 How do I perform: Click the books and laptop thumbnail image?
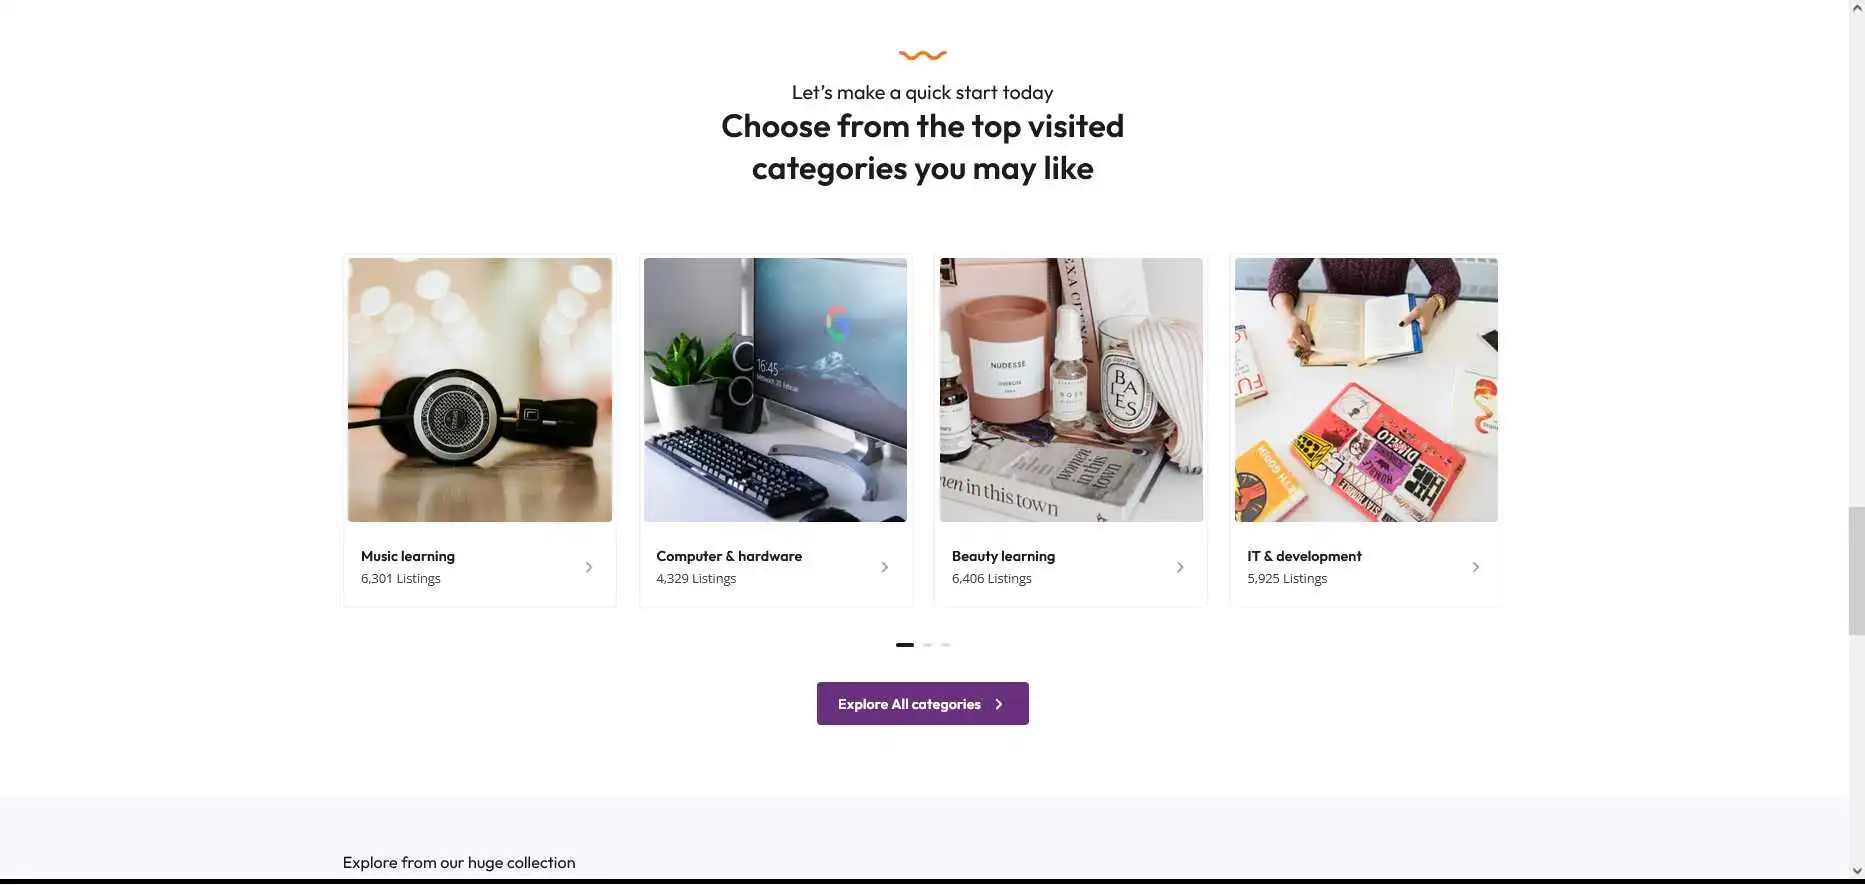coord(1366,390)
